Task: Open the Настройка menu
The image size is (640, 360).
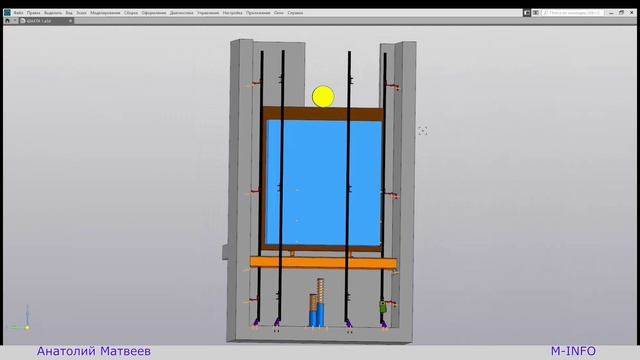Action: coord(233,13)
